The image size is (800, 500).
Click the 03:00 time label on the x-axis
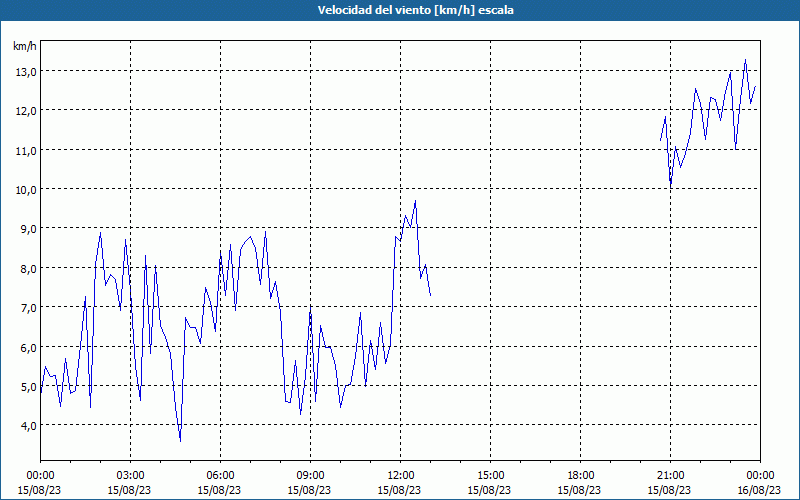coord(130,476)
